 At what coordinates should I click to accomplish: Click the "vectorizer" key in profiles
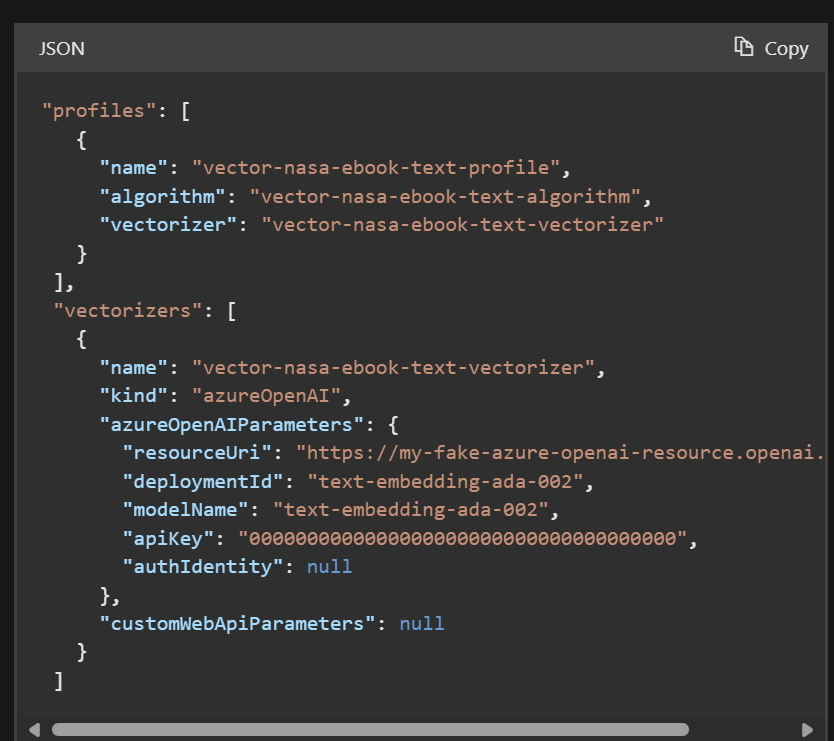[168, 224]
